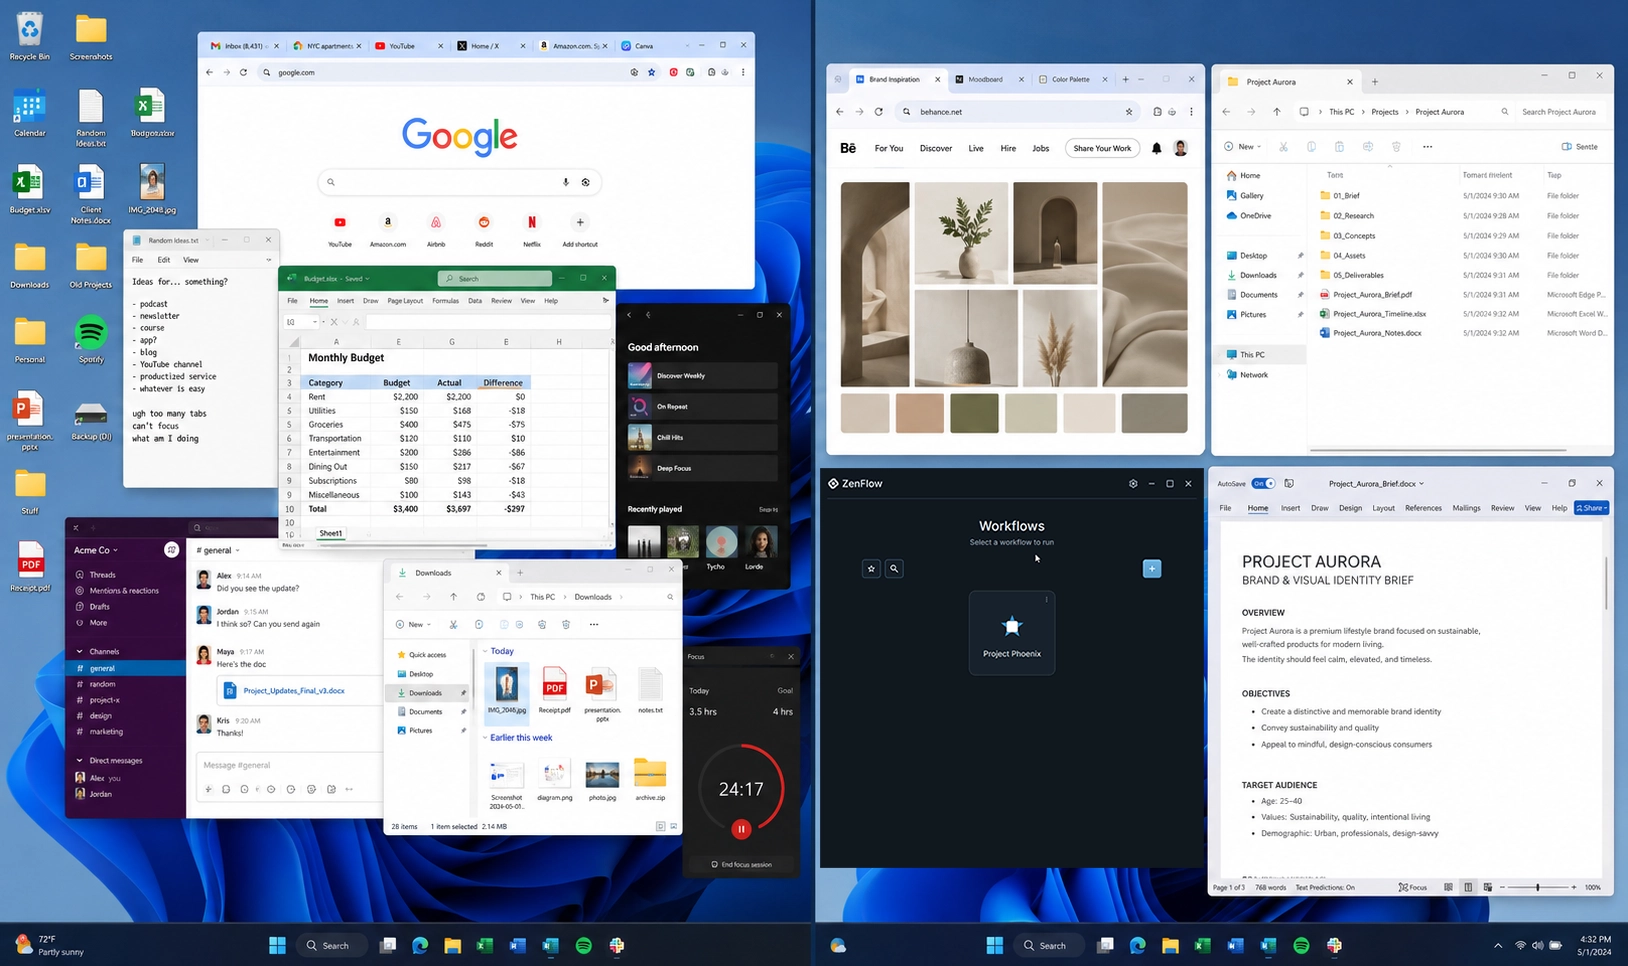Click the Up arrow in Project Aurora explorer
The width and height of the screenshot is (1628, 966).
(x=1277, y=112)
